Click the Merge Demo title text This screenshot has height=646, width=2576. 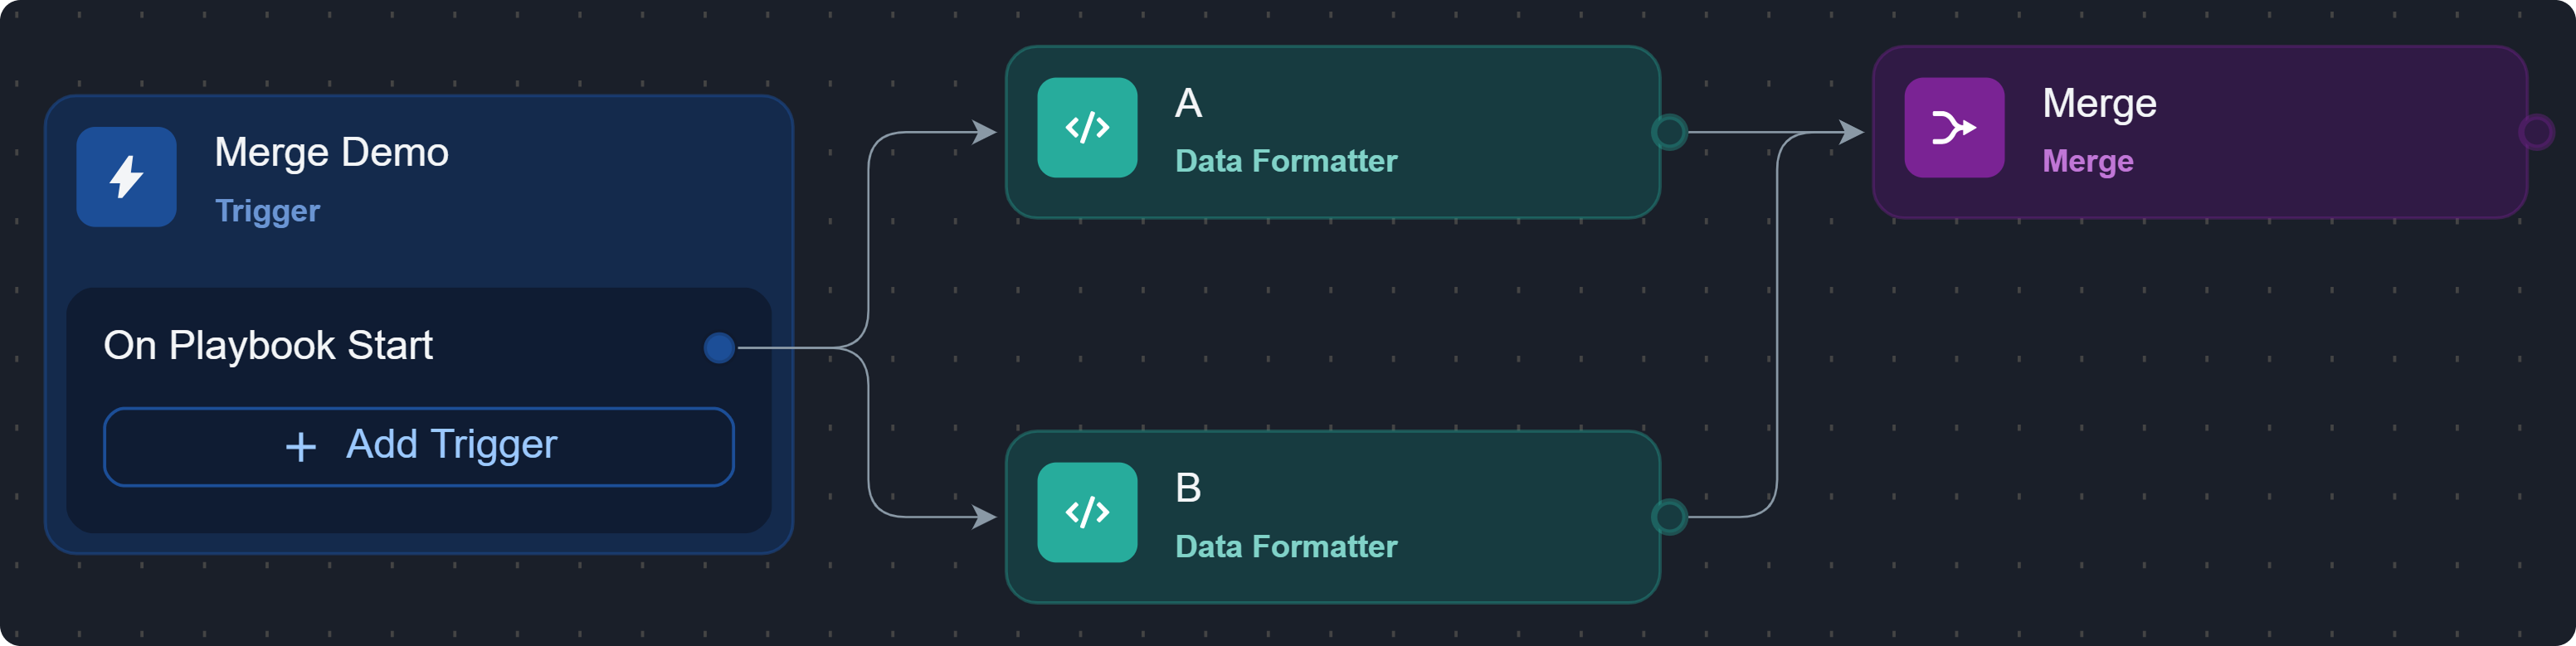331,153
